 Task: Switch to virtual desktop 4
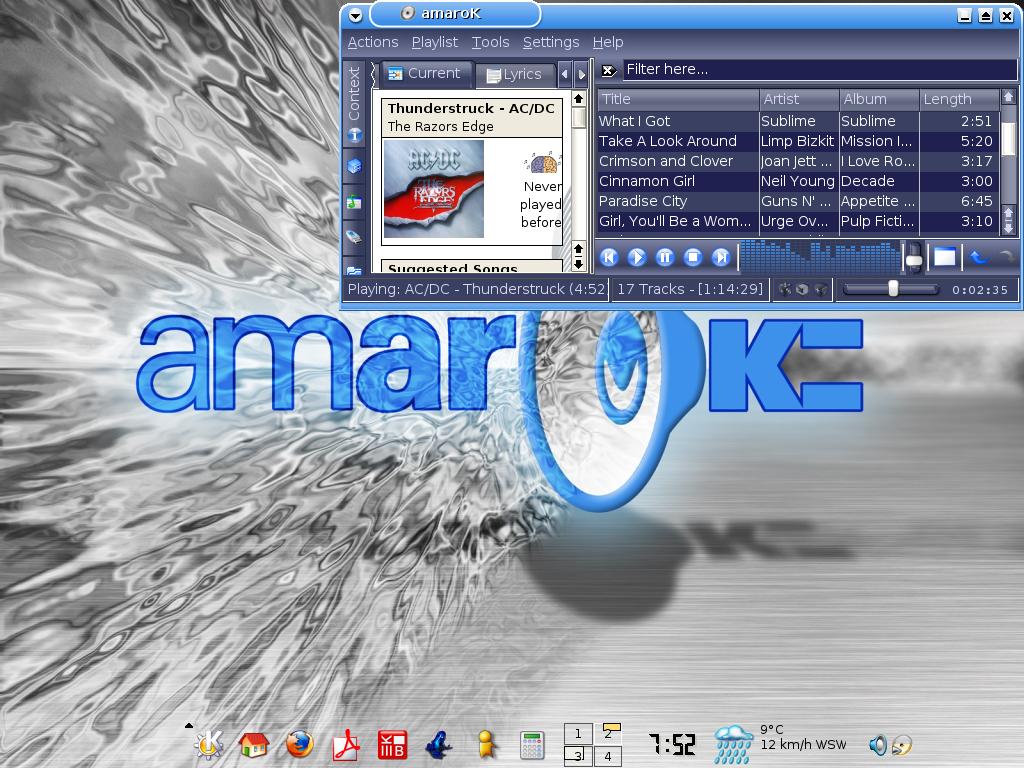(607, 757)
